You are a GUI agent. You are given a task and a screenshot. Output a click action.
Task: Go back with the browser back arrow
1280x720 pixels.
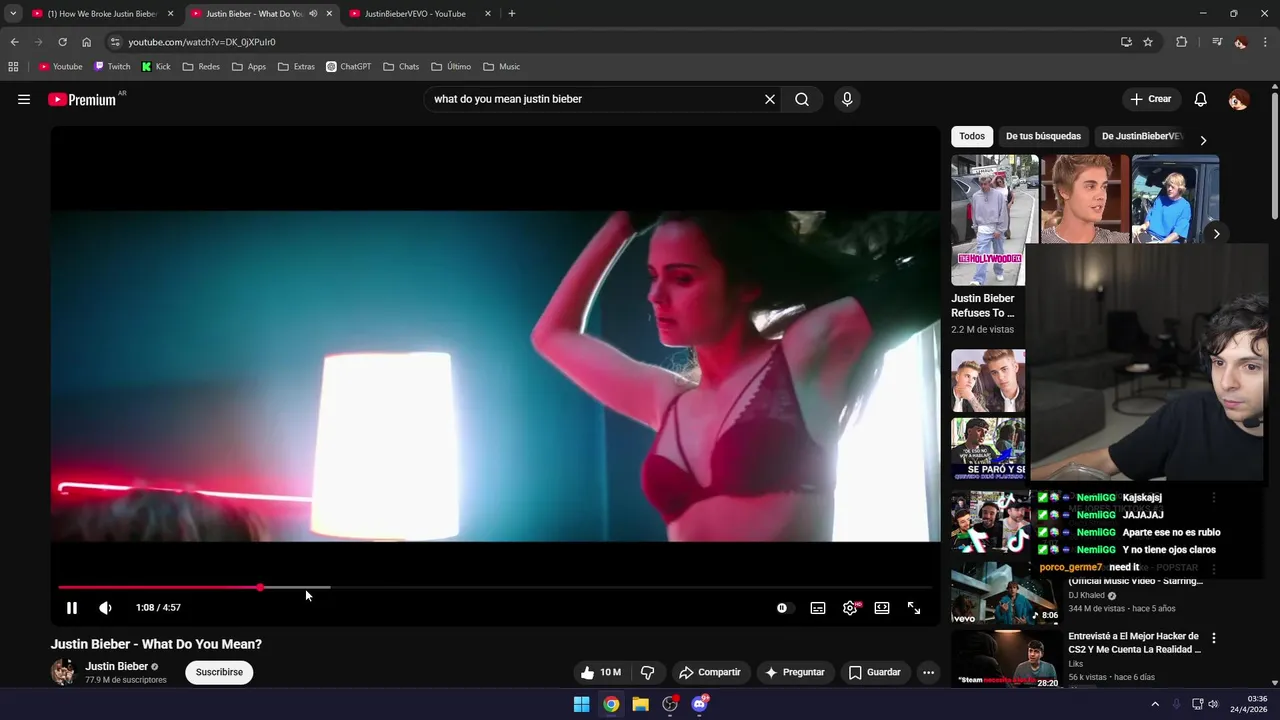(14, 42)
